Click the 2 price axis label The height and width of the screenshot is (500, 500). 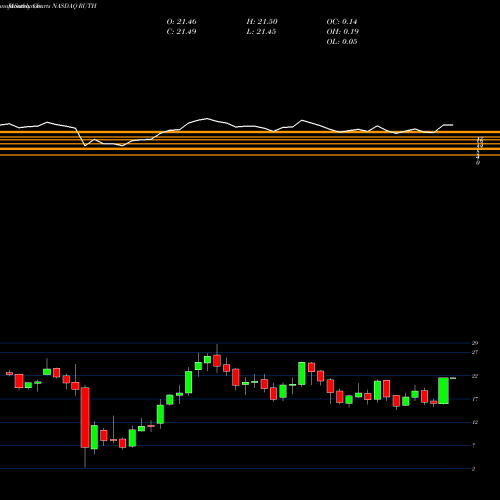[x=474, y=469]
